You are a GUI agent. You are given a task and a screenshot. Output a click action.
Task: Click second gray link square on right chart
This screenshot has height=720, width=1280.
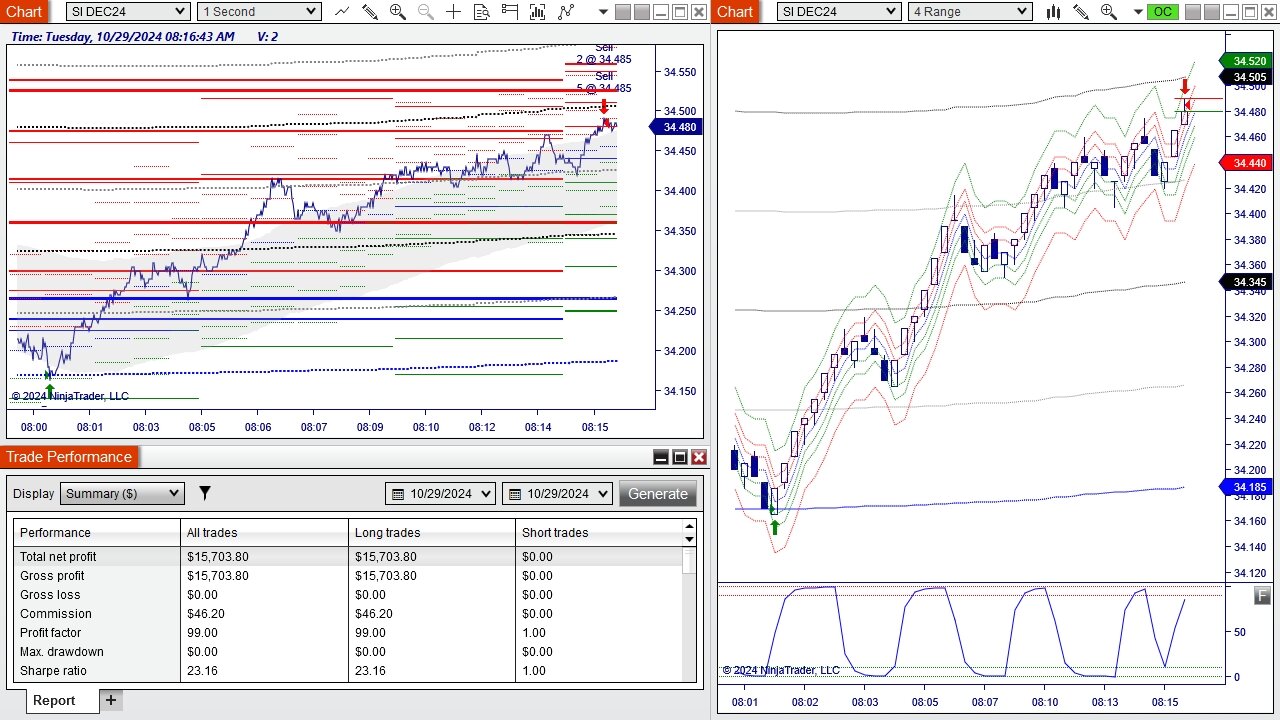[x=1213, y=12]
